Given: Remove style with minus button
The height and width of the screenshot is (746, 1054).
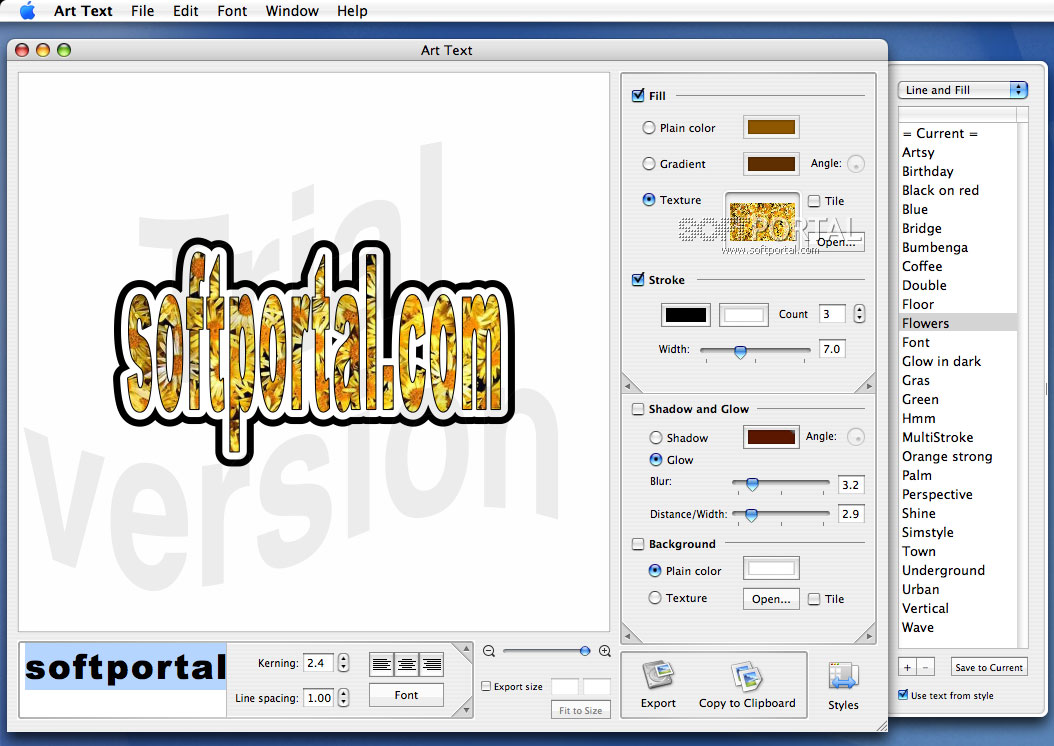Looking at the screenshot, I should [x=926, y=667].
